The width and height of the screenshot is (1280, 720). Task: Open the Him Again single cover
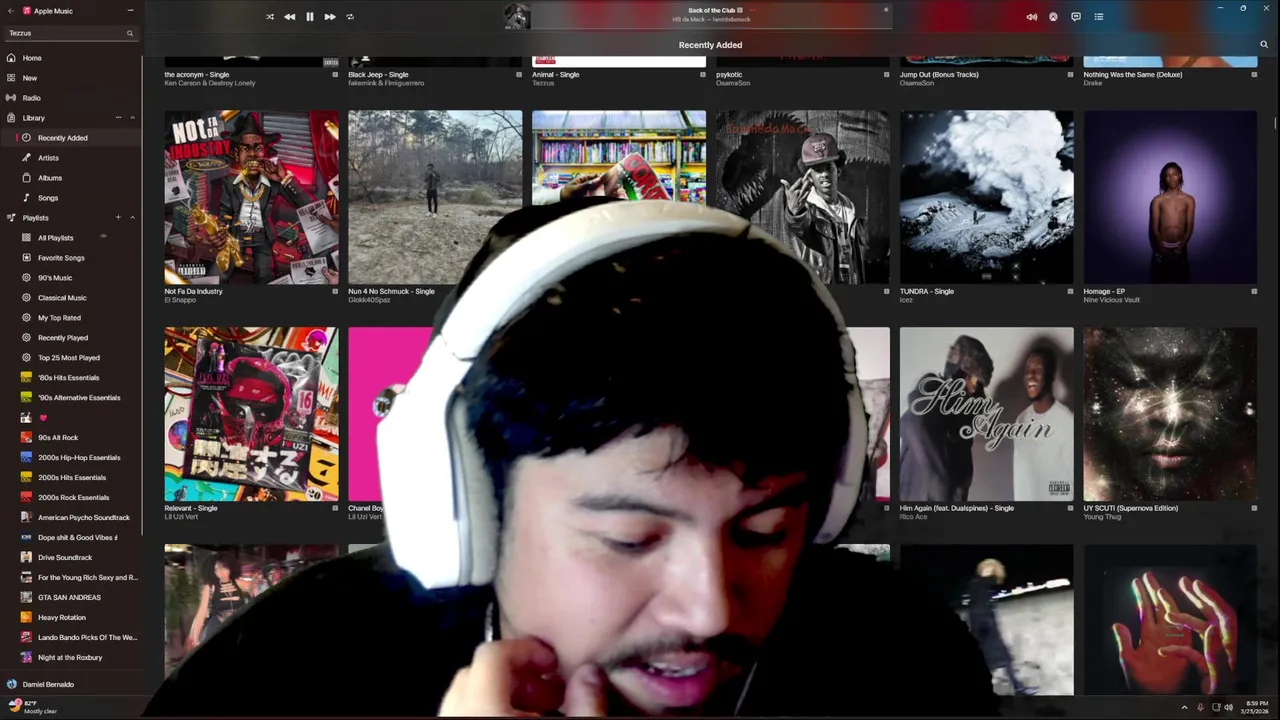[x=987, y=414]
